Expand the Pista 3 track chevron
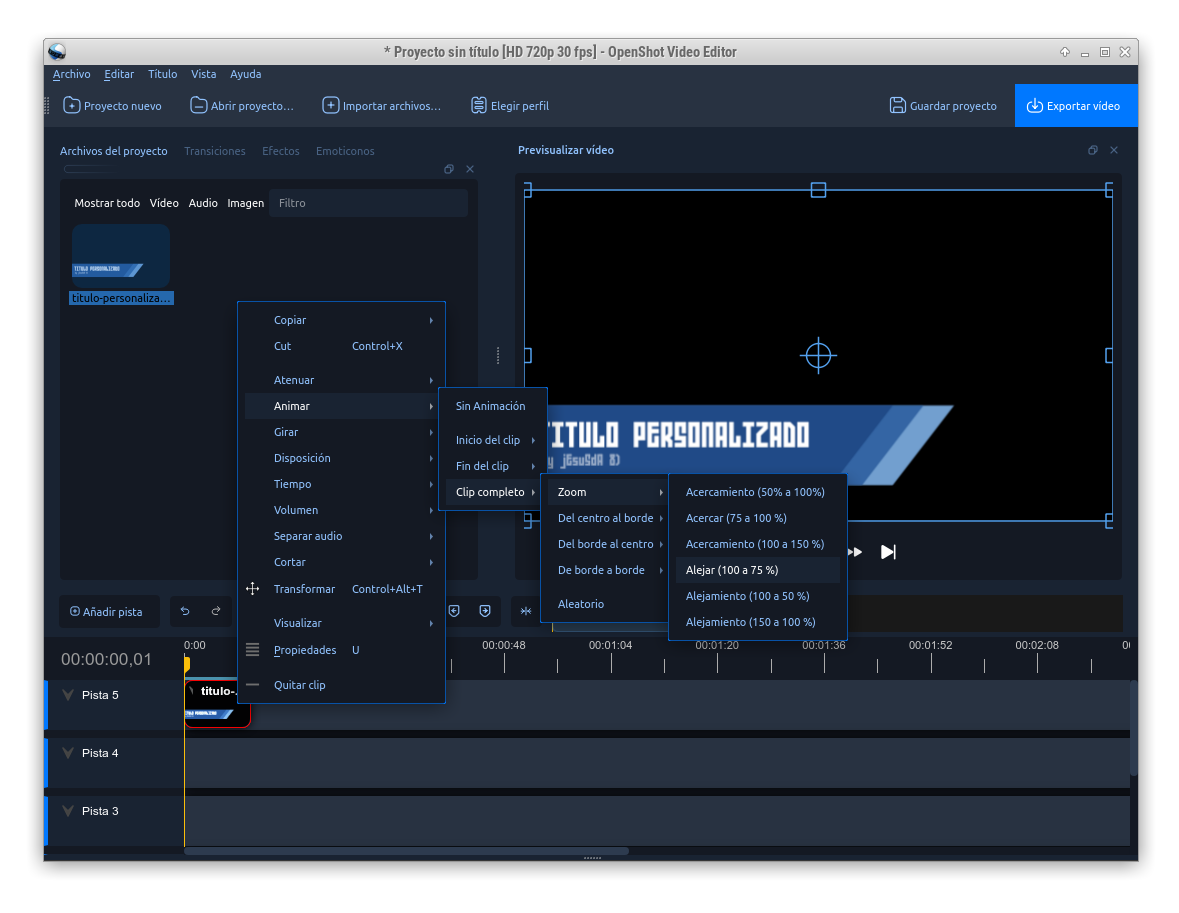The image size is (1179, 913). coord(68,811)
